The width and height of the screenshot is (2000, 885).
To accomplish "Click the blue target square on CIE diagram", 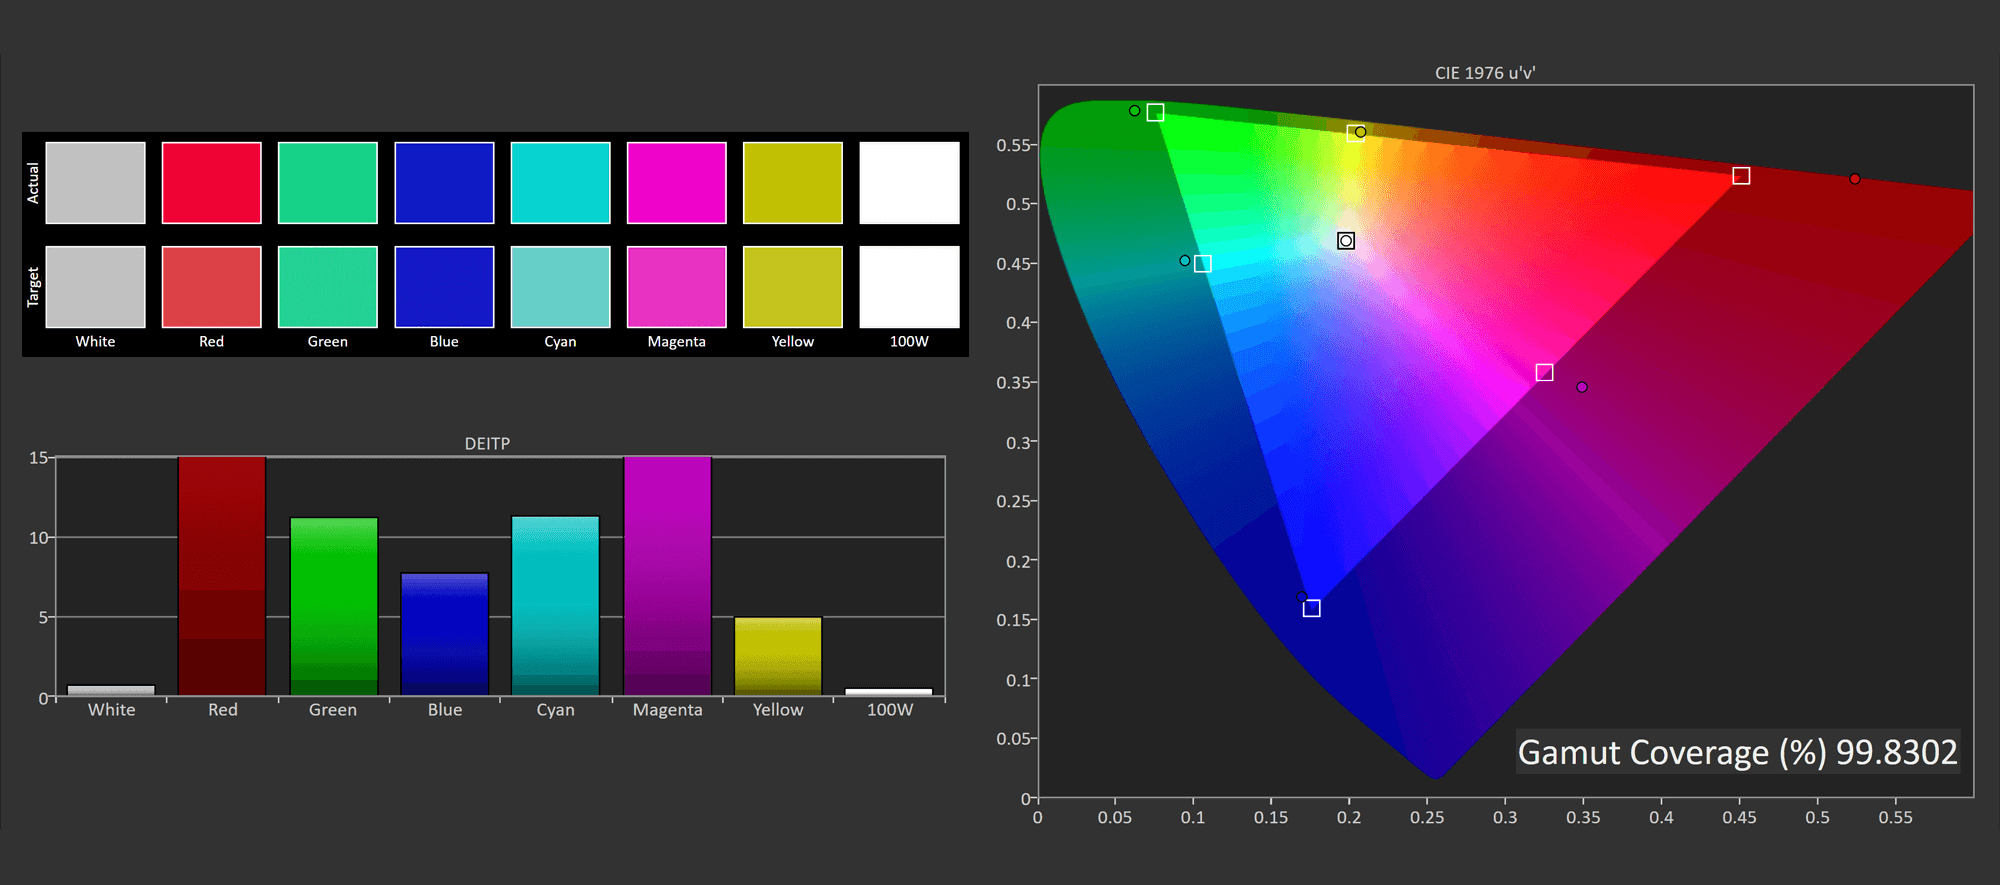I will click(1312, 609).
